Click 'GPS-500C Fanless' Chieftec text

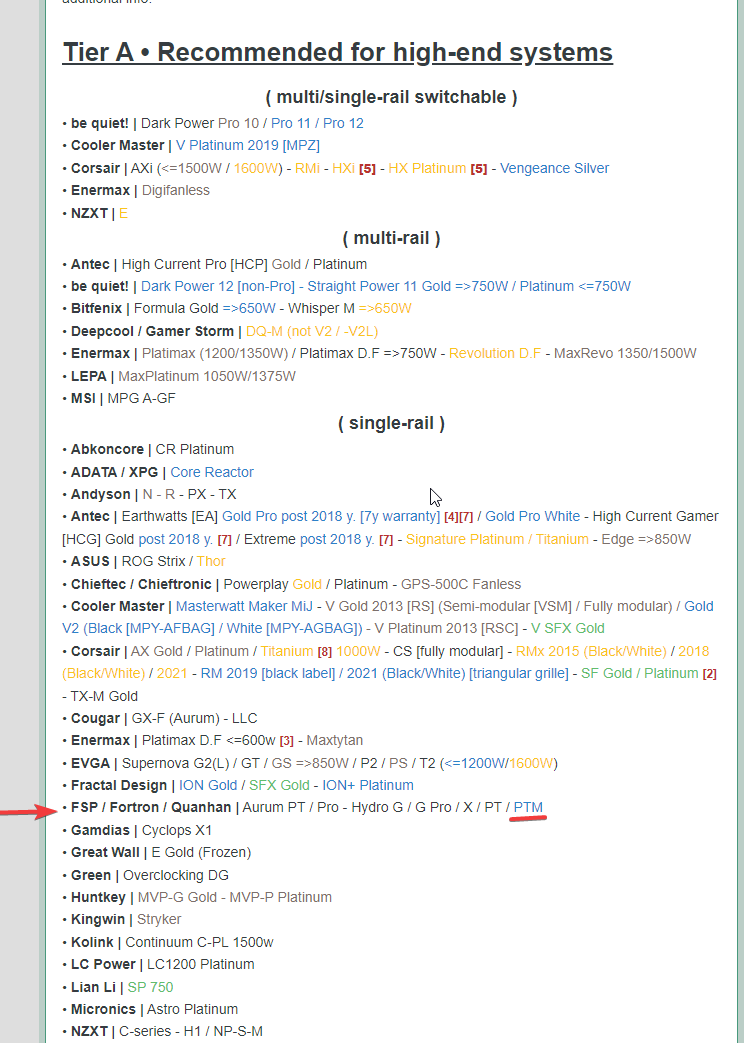(461, 585)
